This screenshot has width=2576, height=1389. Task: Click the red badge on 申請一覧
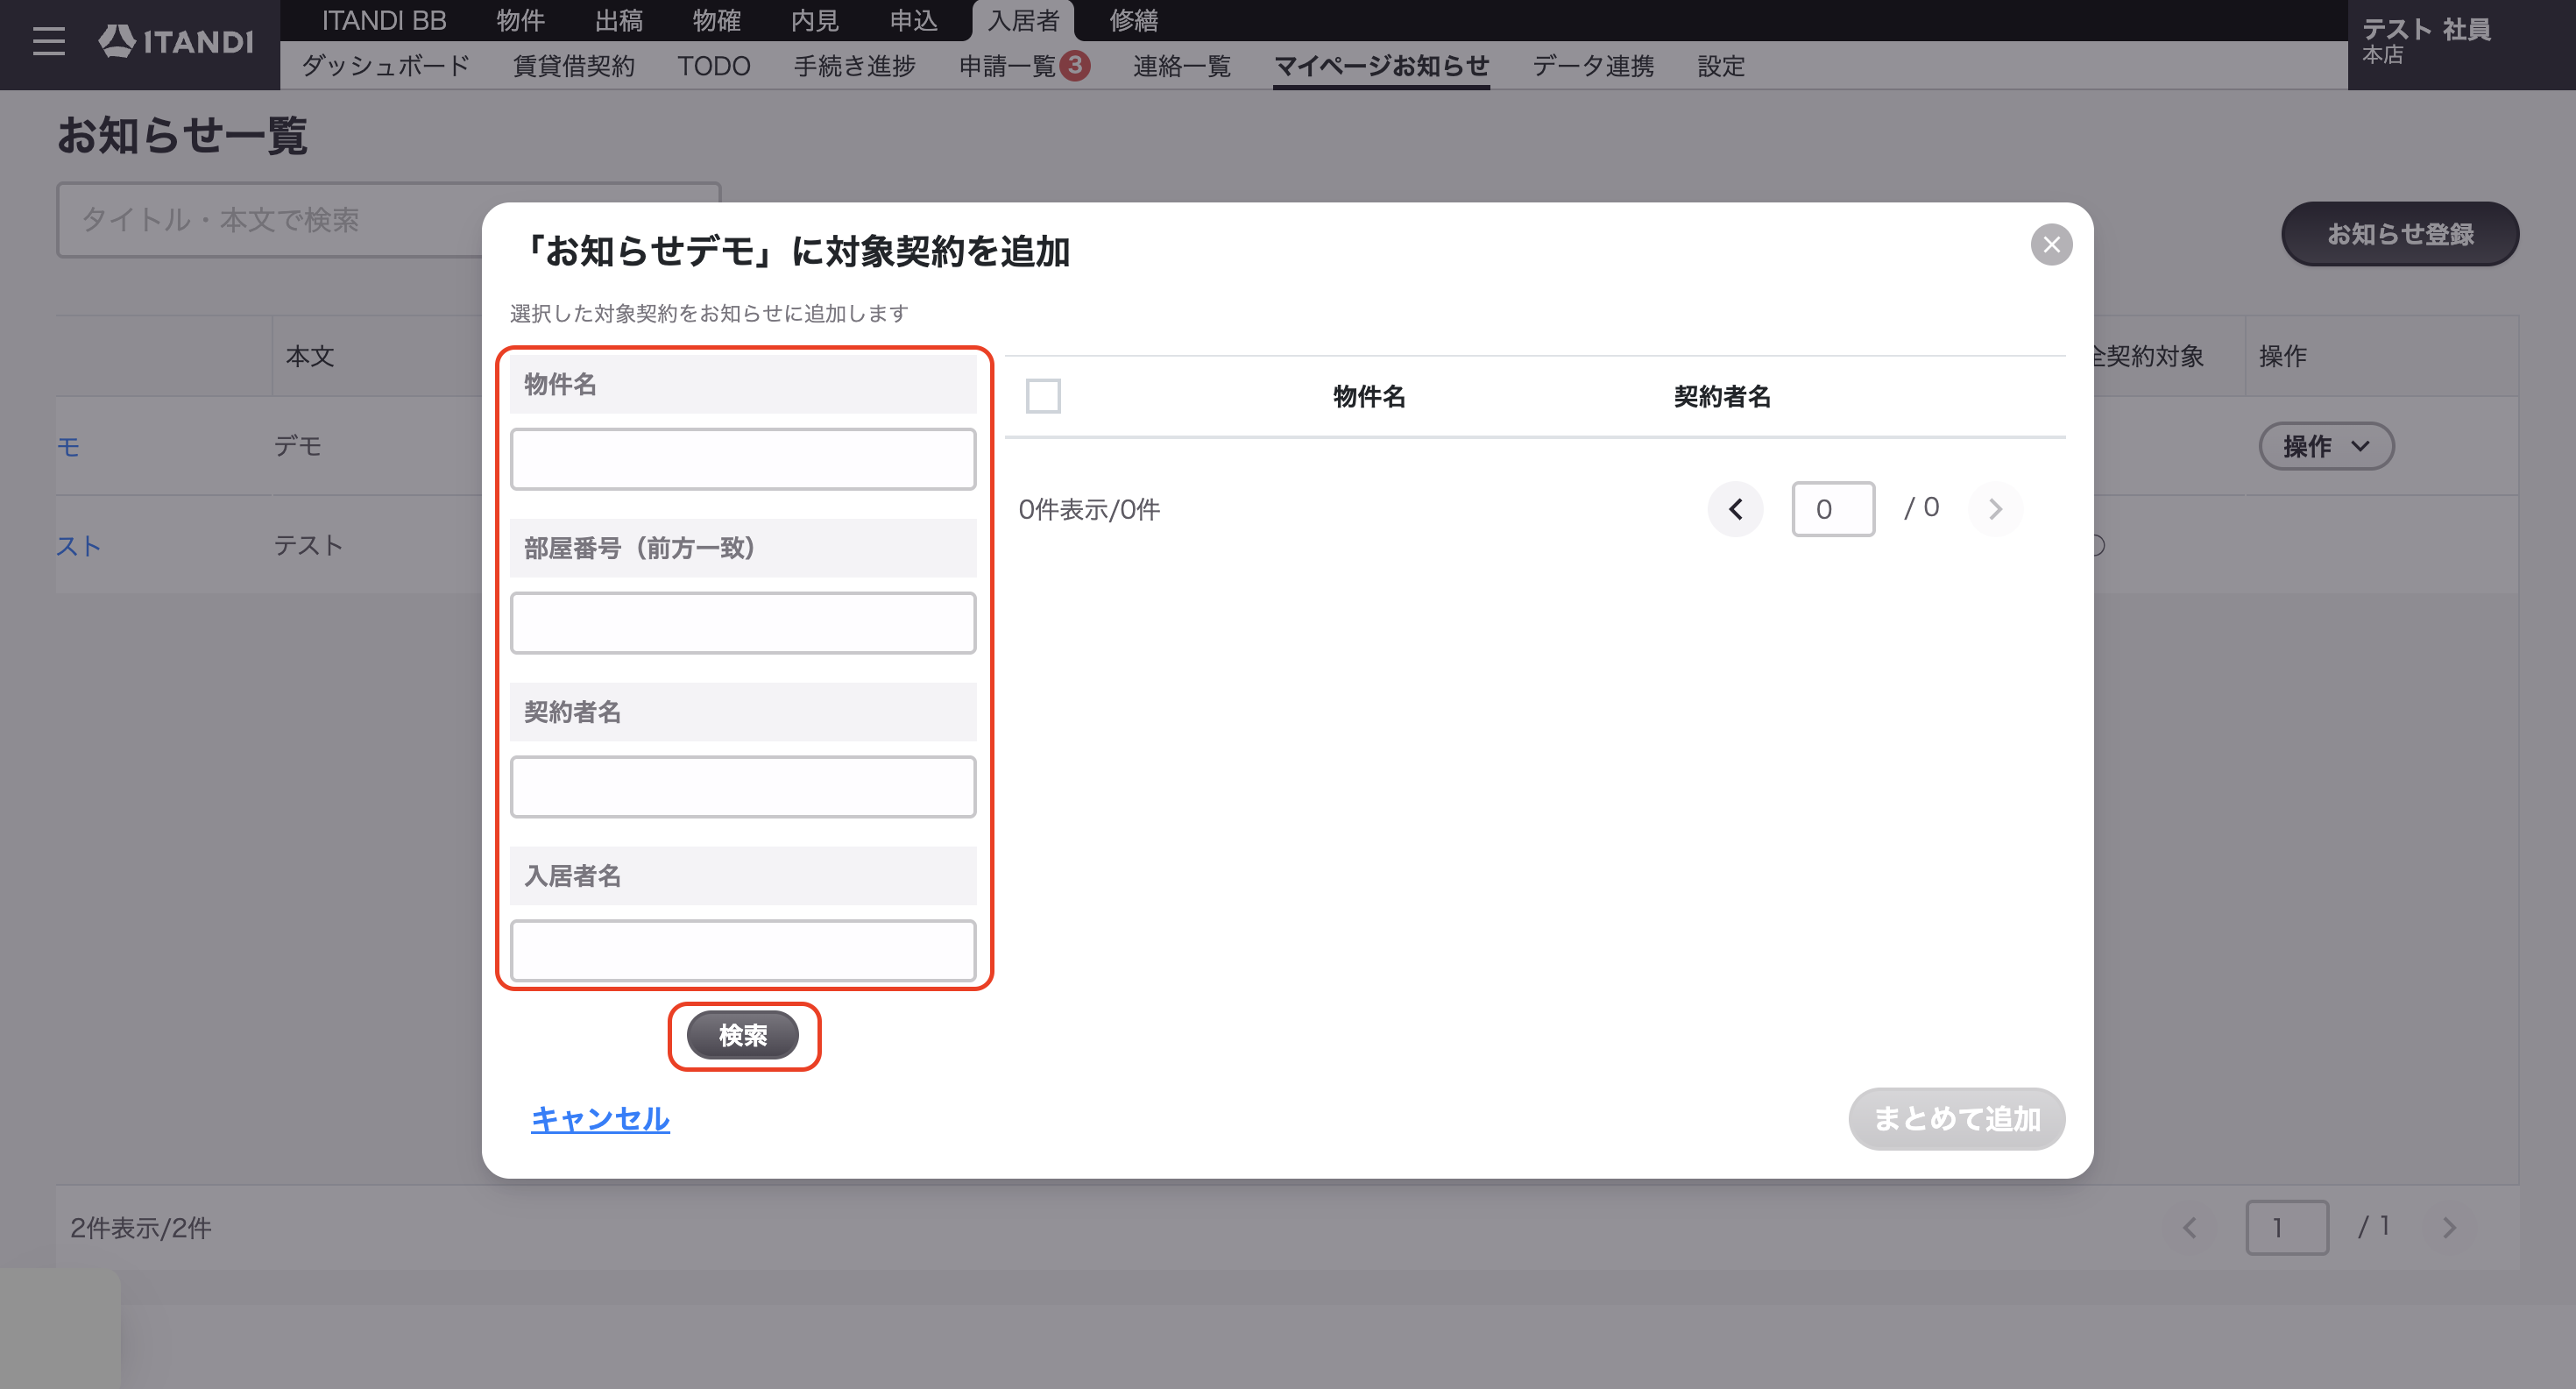[1075, 65]
